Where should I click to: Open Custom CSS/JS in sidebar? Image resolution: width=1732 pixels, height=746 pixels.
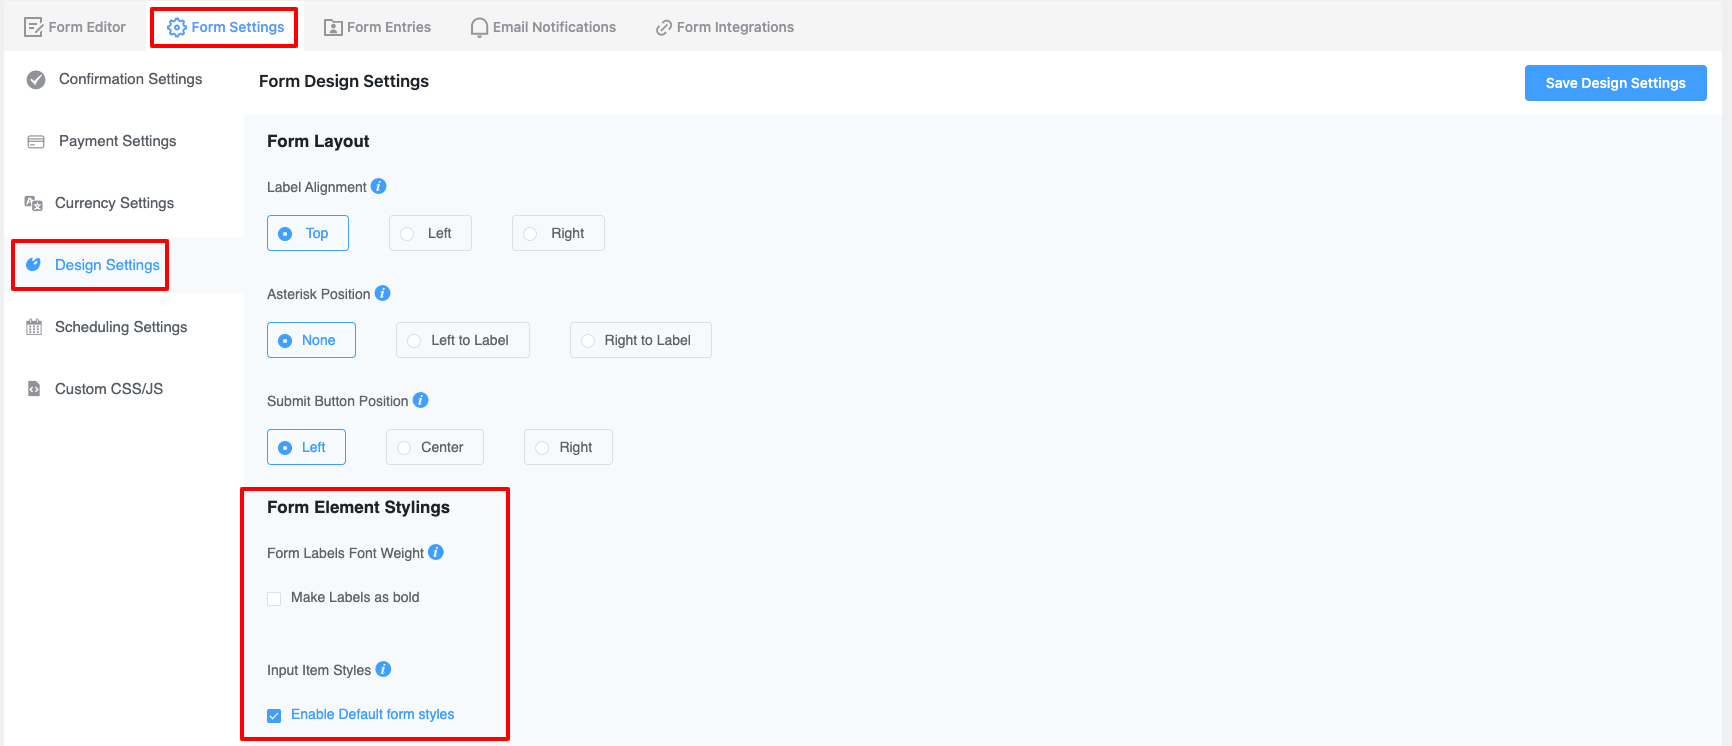[x=124, y=389]
